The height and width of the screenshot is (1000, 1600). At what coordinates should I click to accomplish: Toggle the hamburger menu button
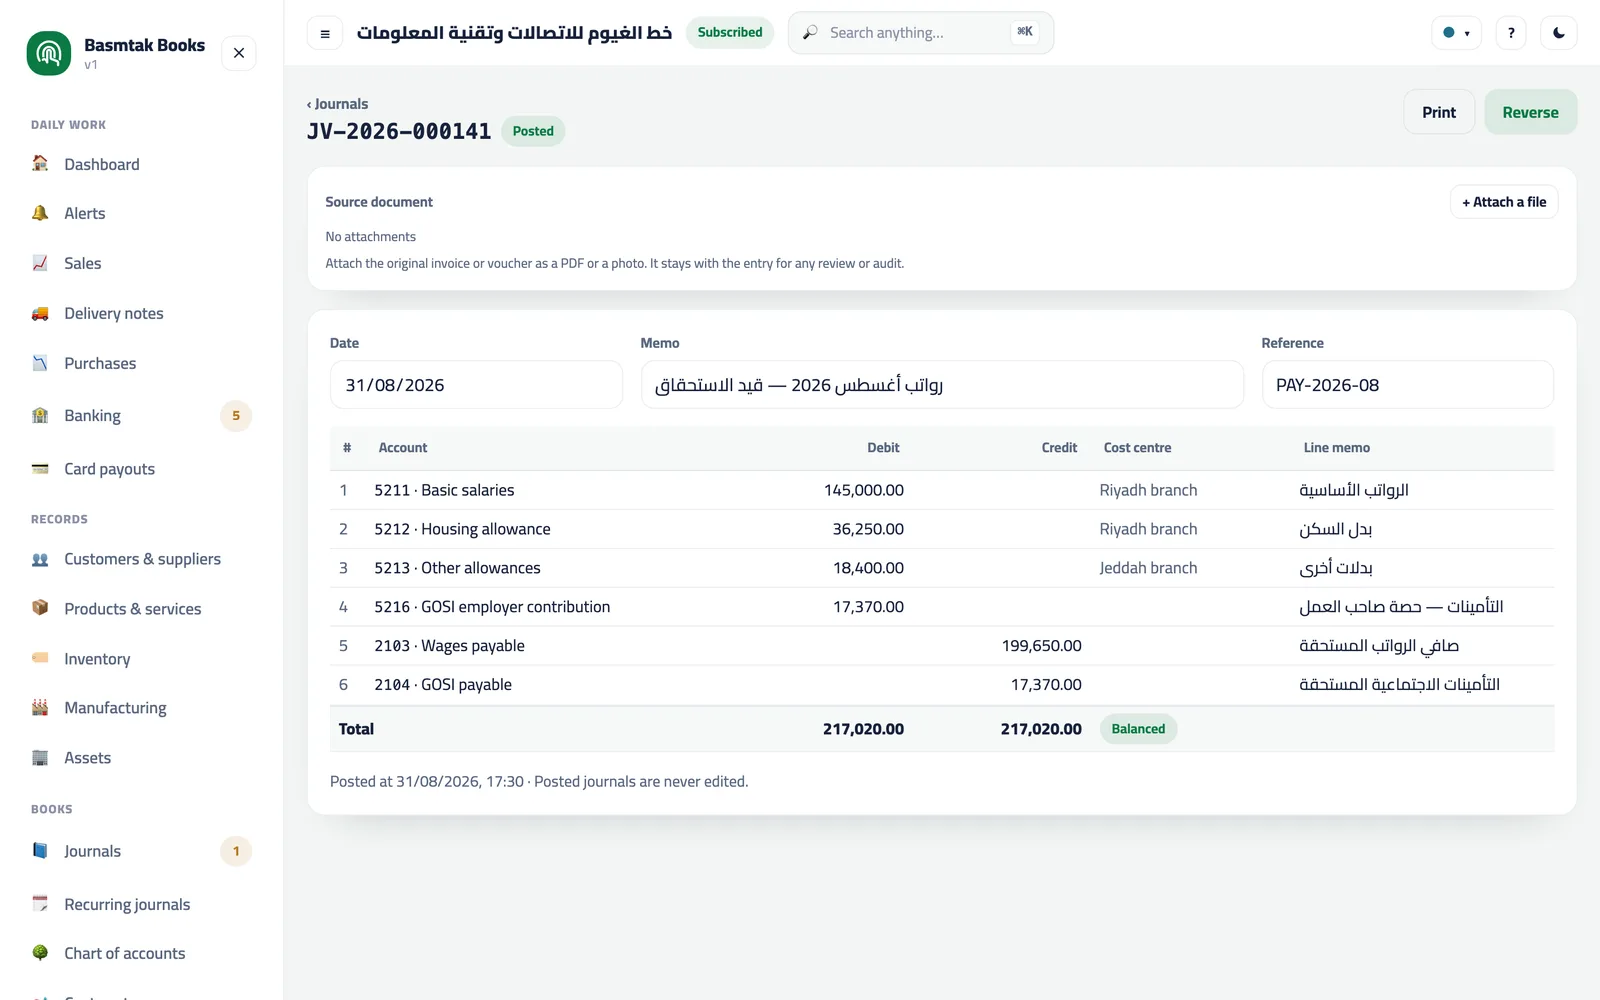click(x=325, y=34)
